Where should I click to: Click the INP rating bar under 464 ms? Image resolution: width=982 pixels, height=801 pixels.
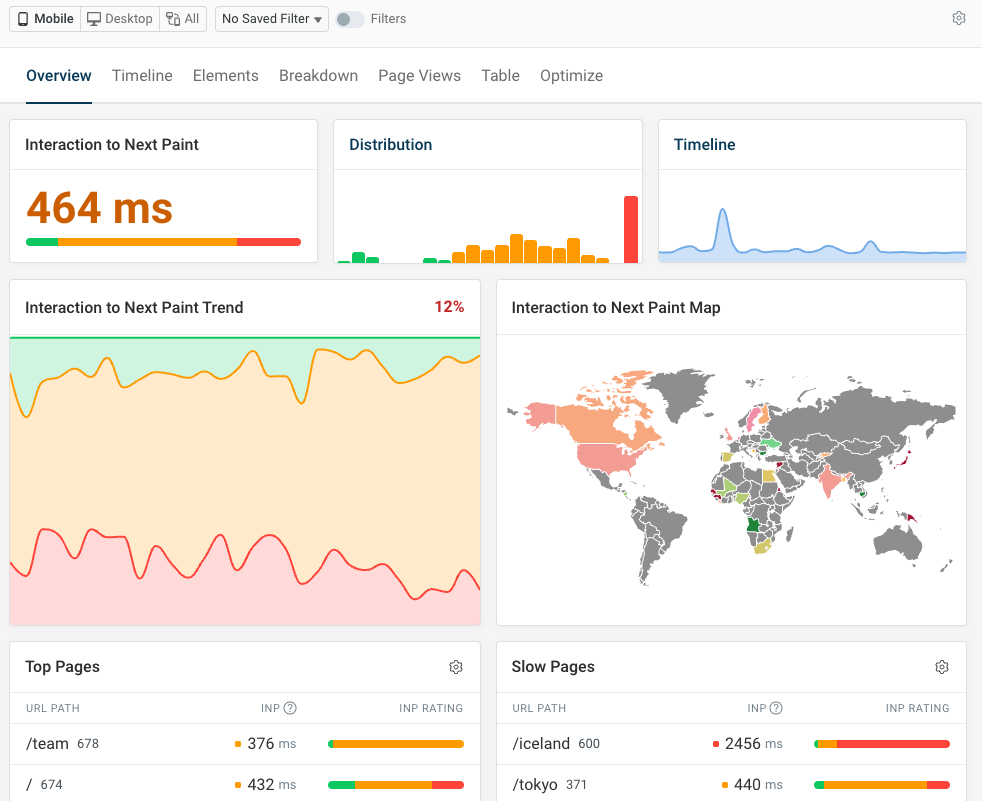(x=162, y=242)
